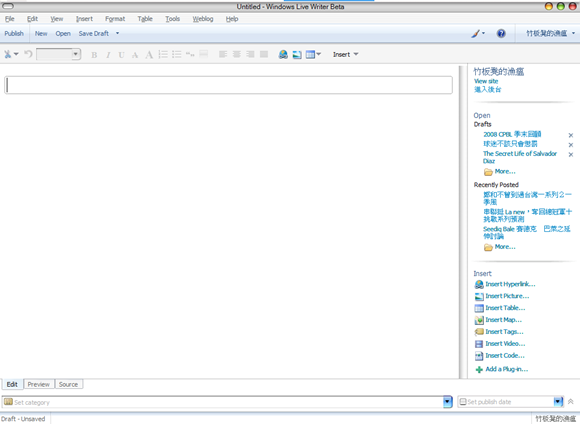
Task: Click Publish in the toolbar
Action: pos(14,33)
